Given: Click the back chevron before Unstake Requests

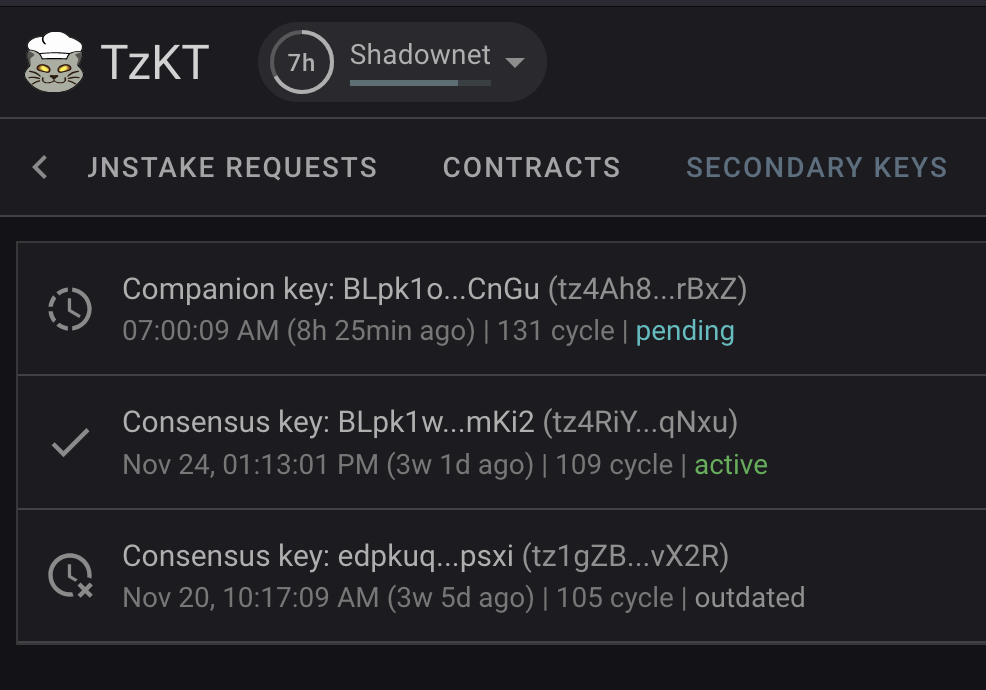Looking at the screenshot, I should pos(38,167).
